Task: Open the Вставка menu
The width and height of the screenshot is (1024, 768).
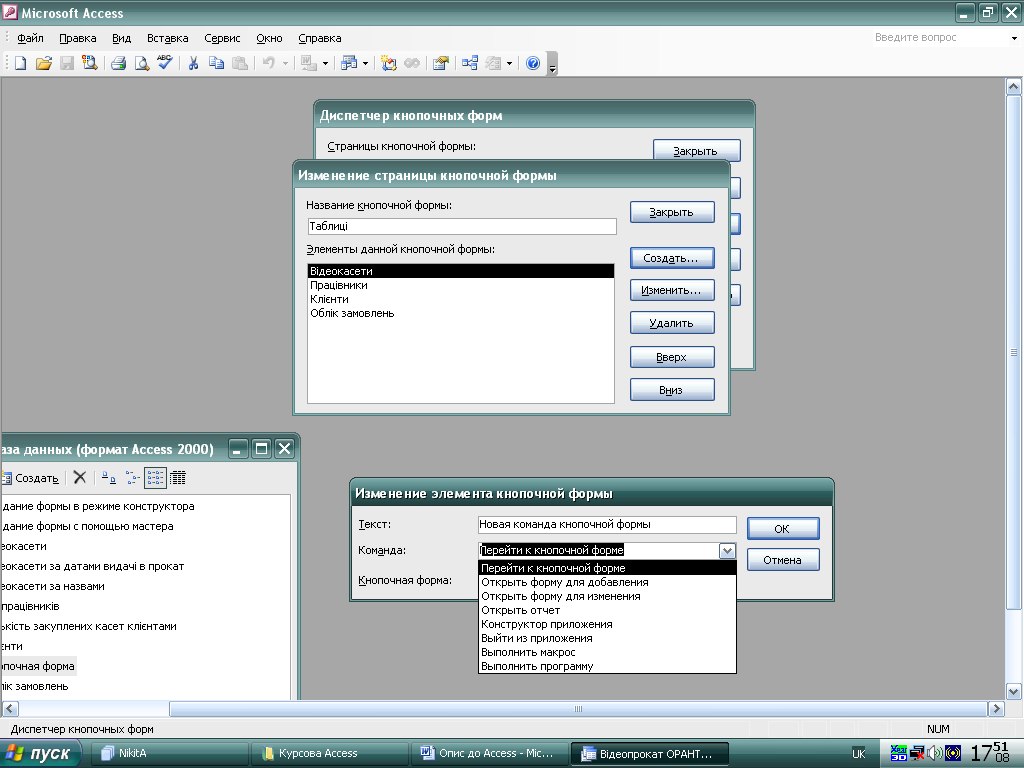Action: [167, 38]
